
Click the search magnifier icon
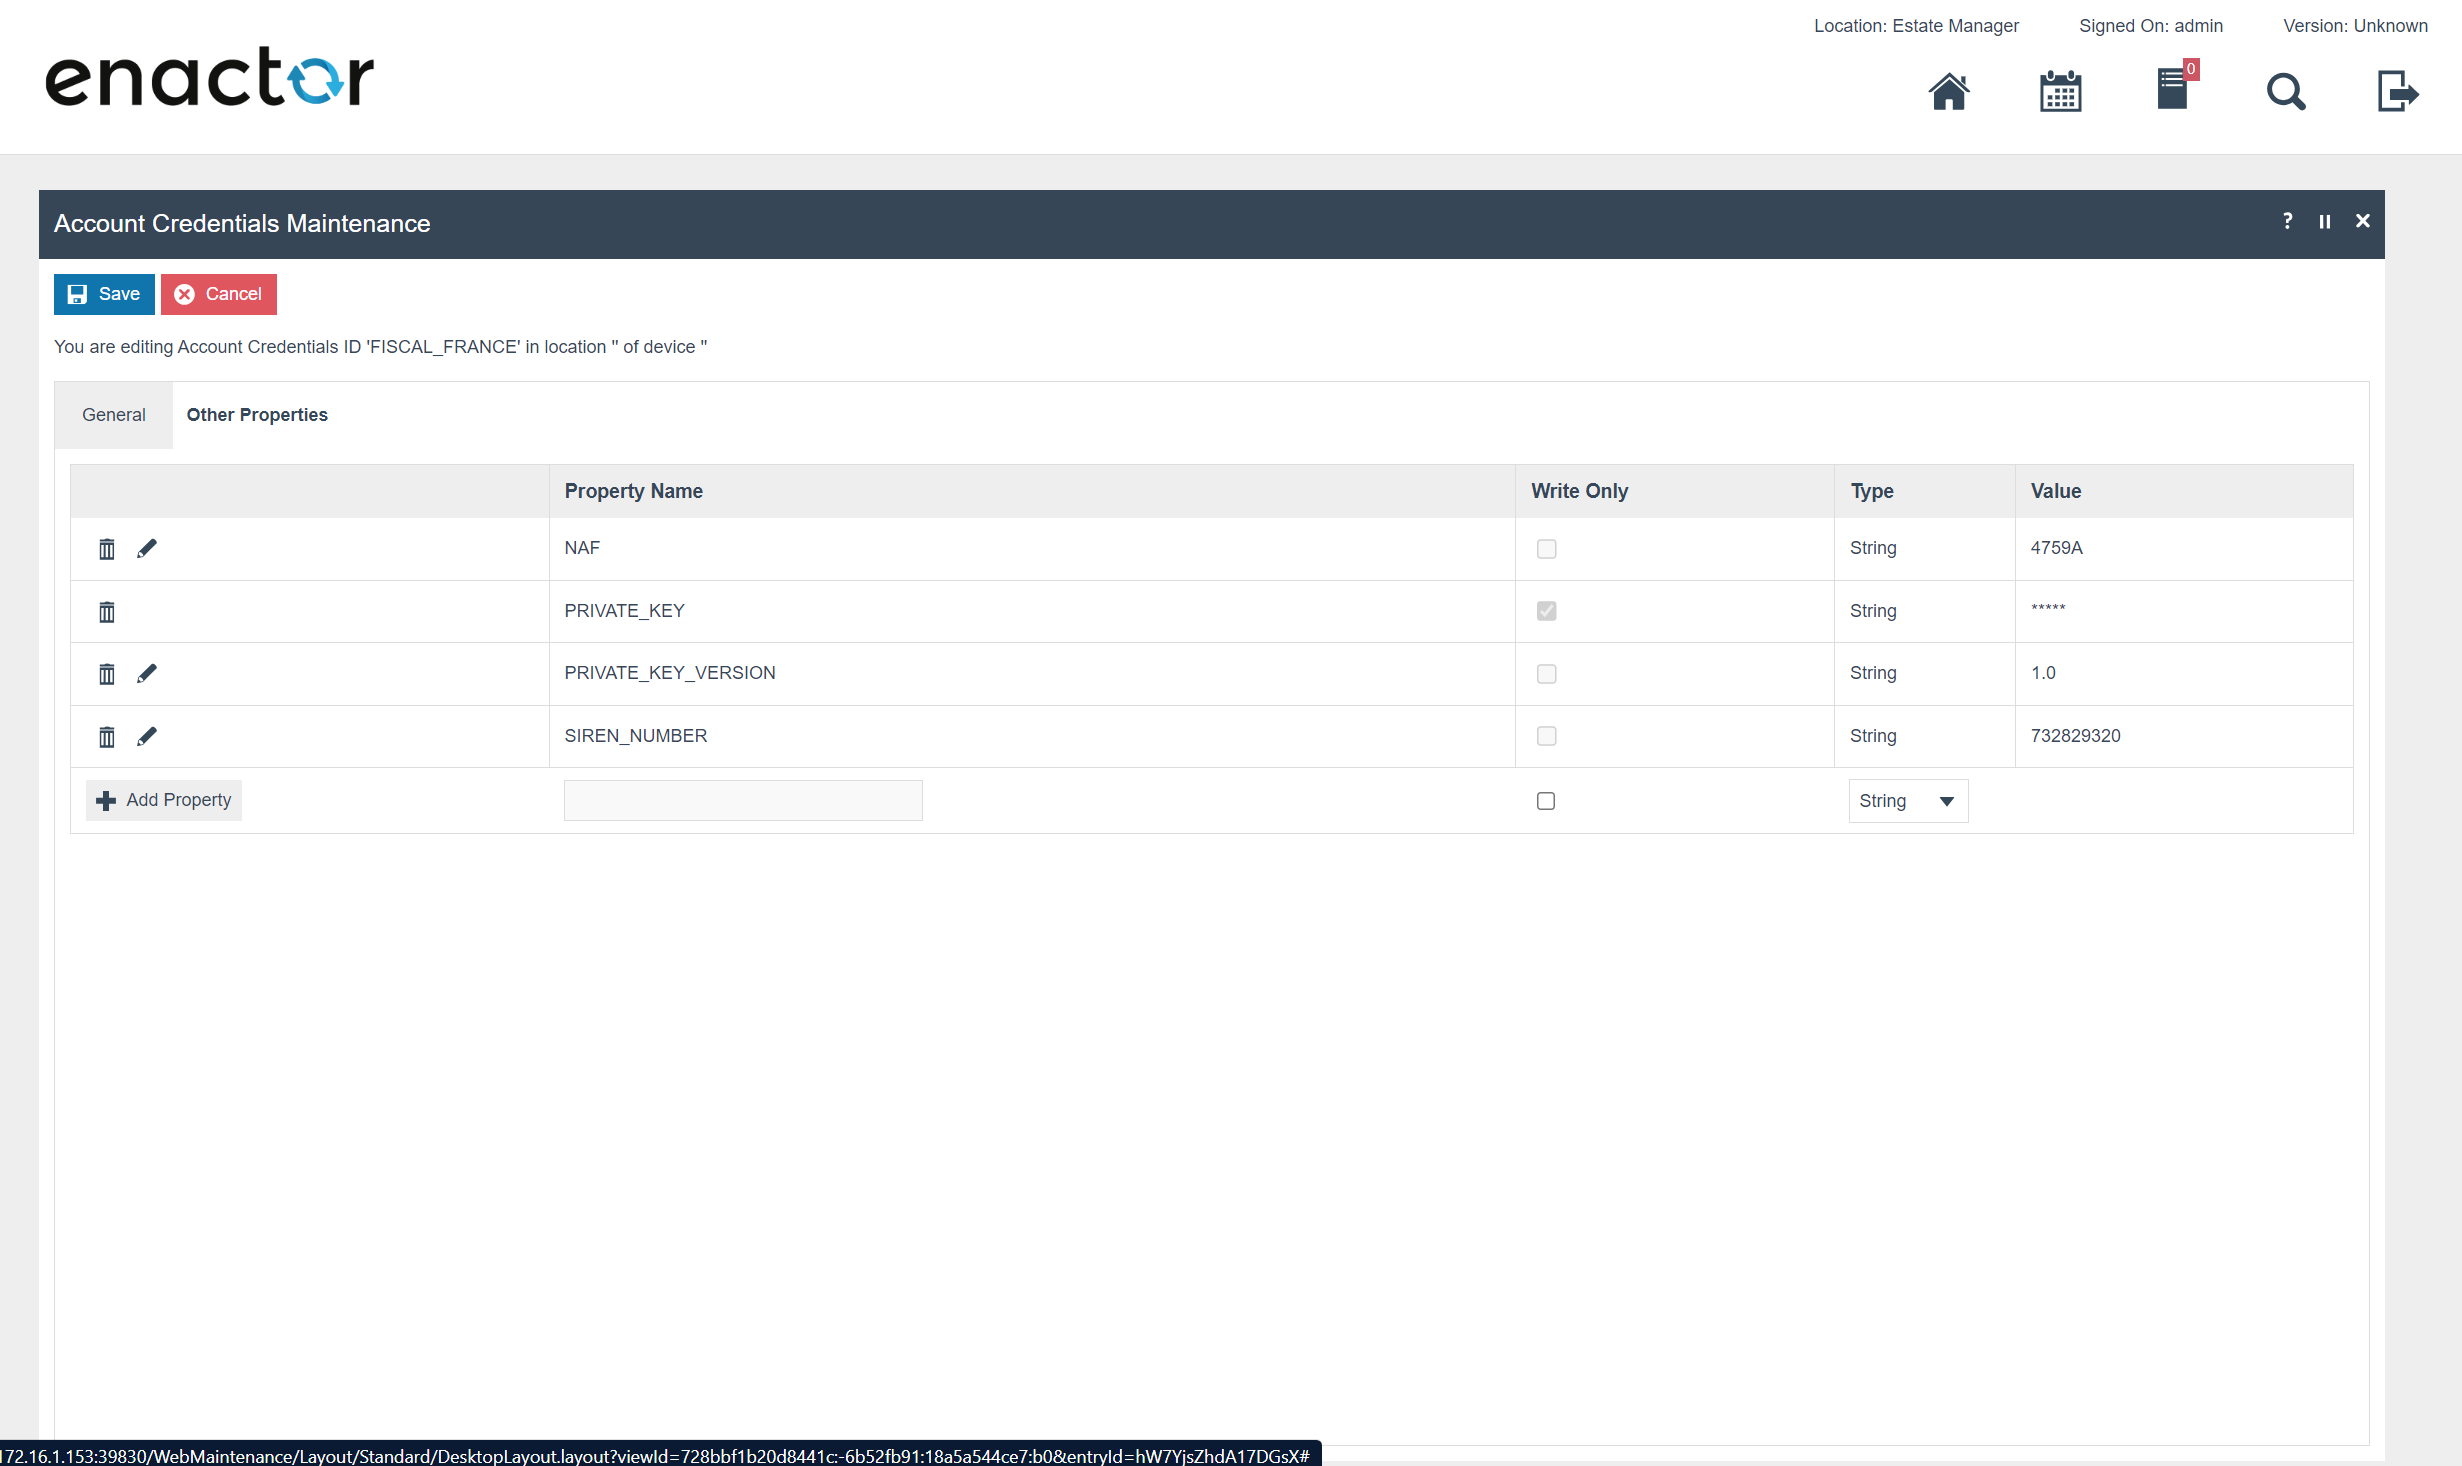tap(2285, 92)
